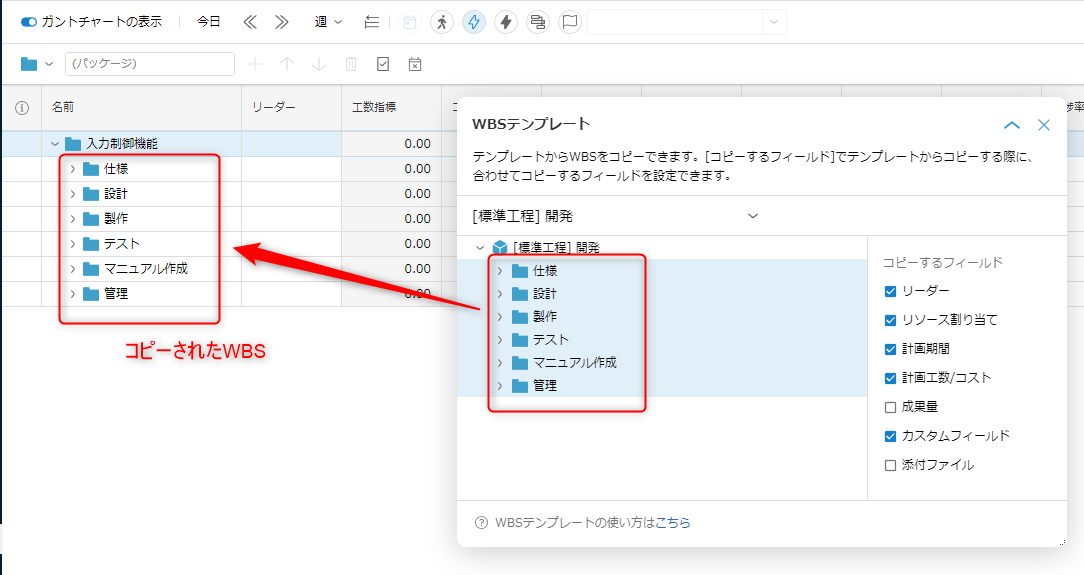Open the 週 time scale dropdown
This screenshot has height=575, width=1084.
tap(327, 22)
